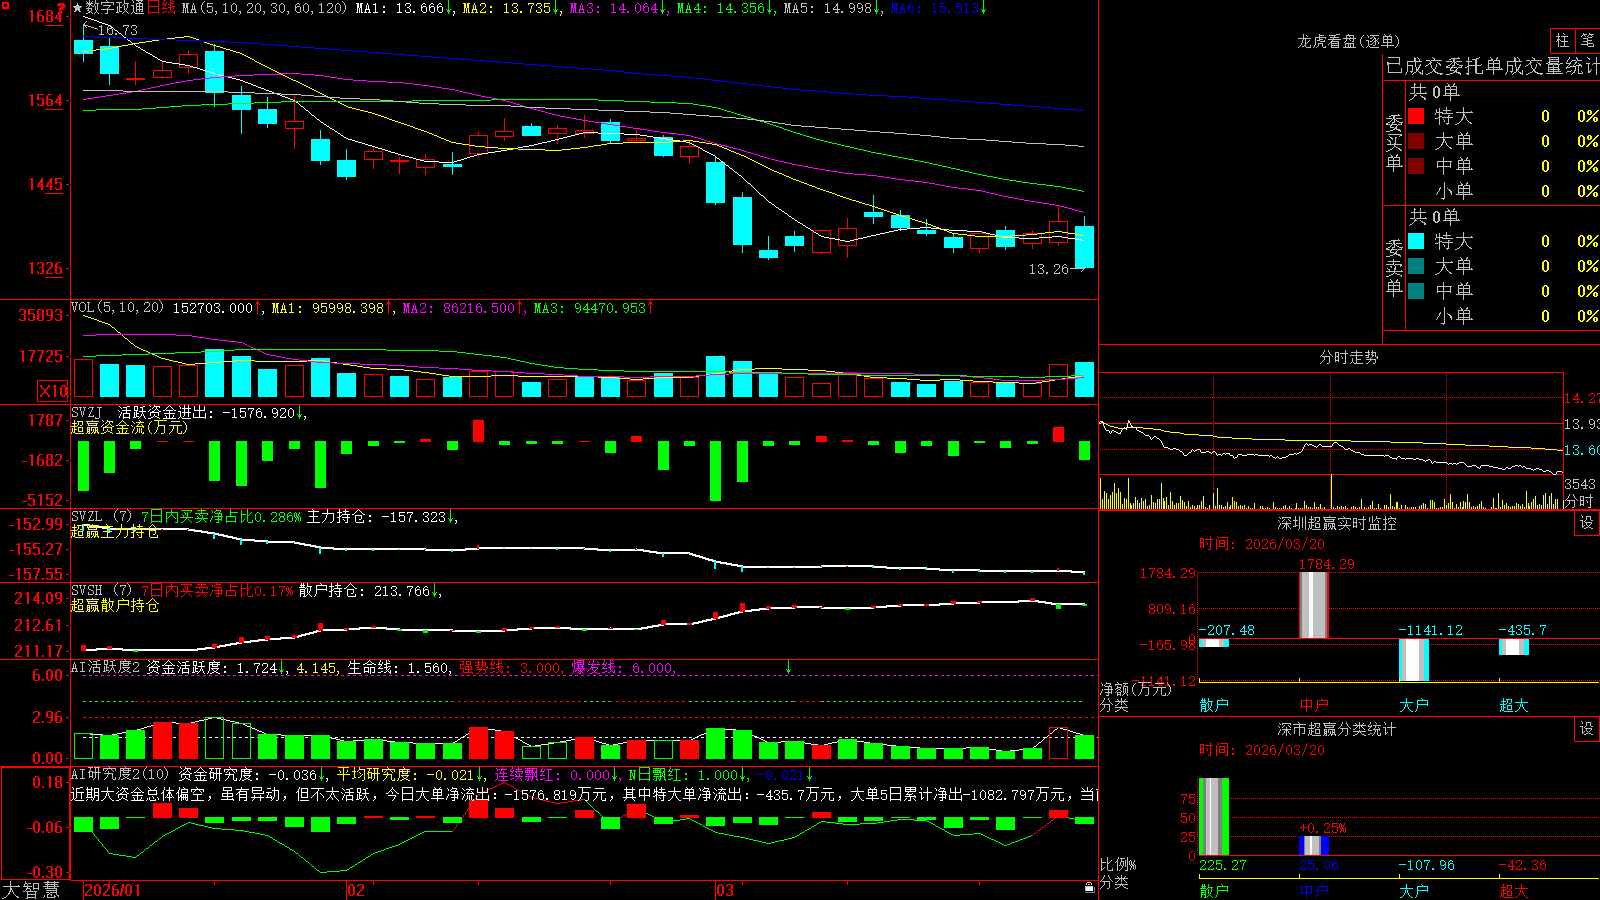Click the star icon before 数字政通

[x=77, y=8]
